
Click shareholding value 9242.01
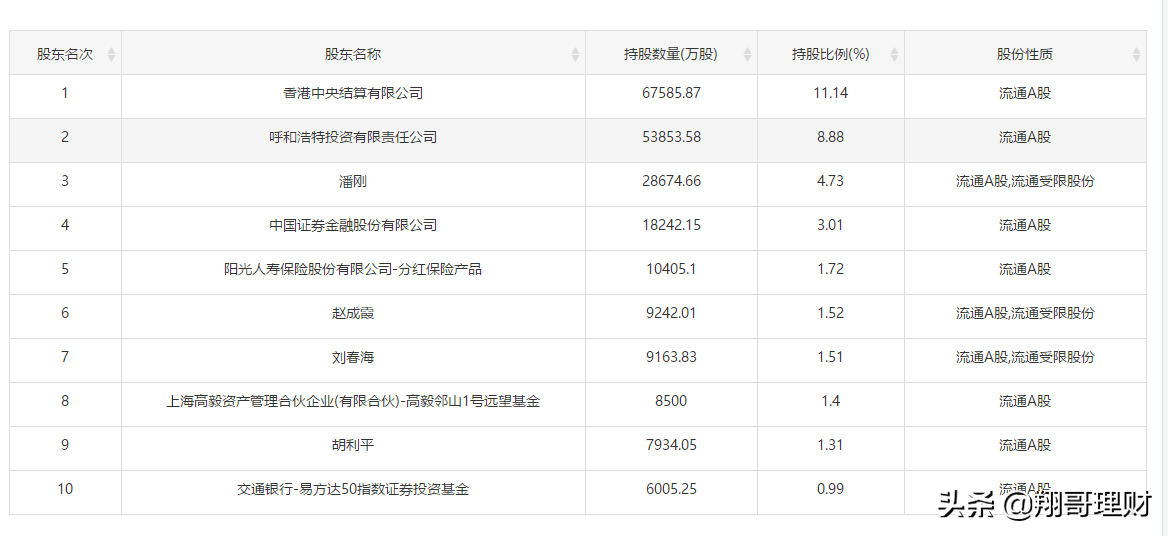tap(671, 313)
